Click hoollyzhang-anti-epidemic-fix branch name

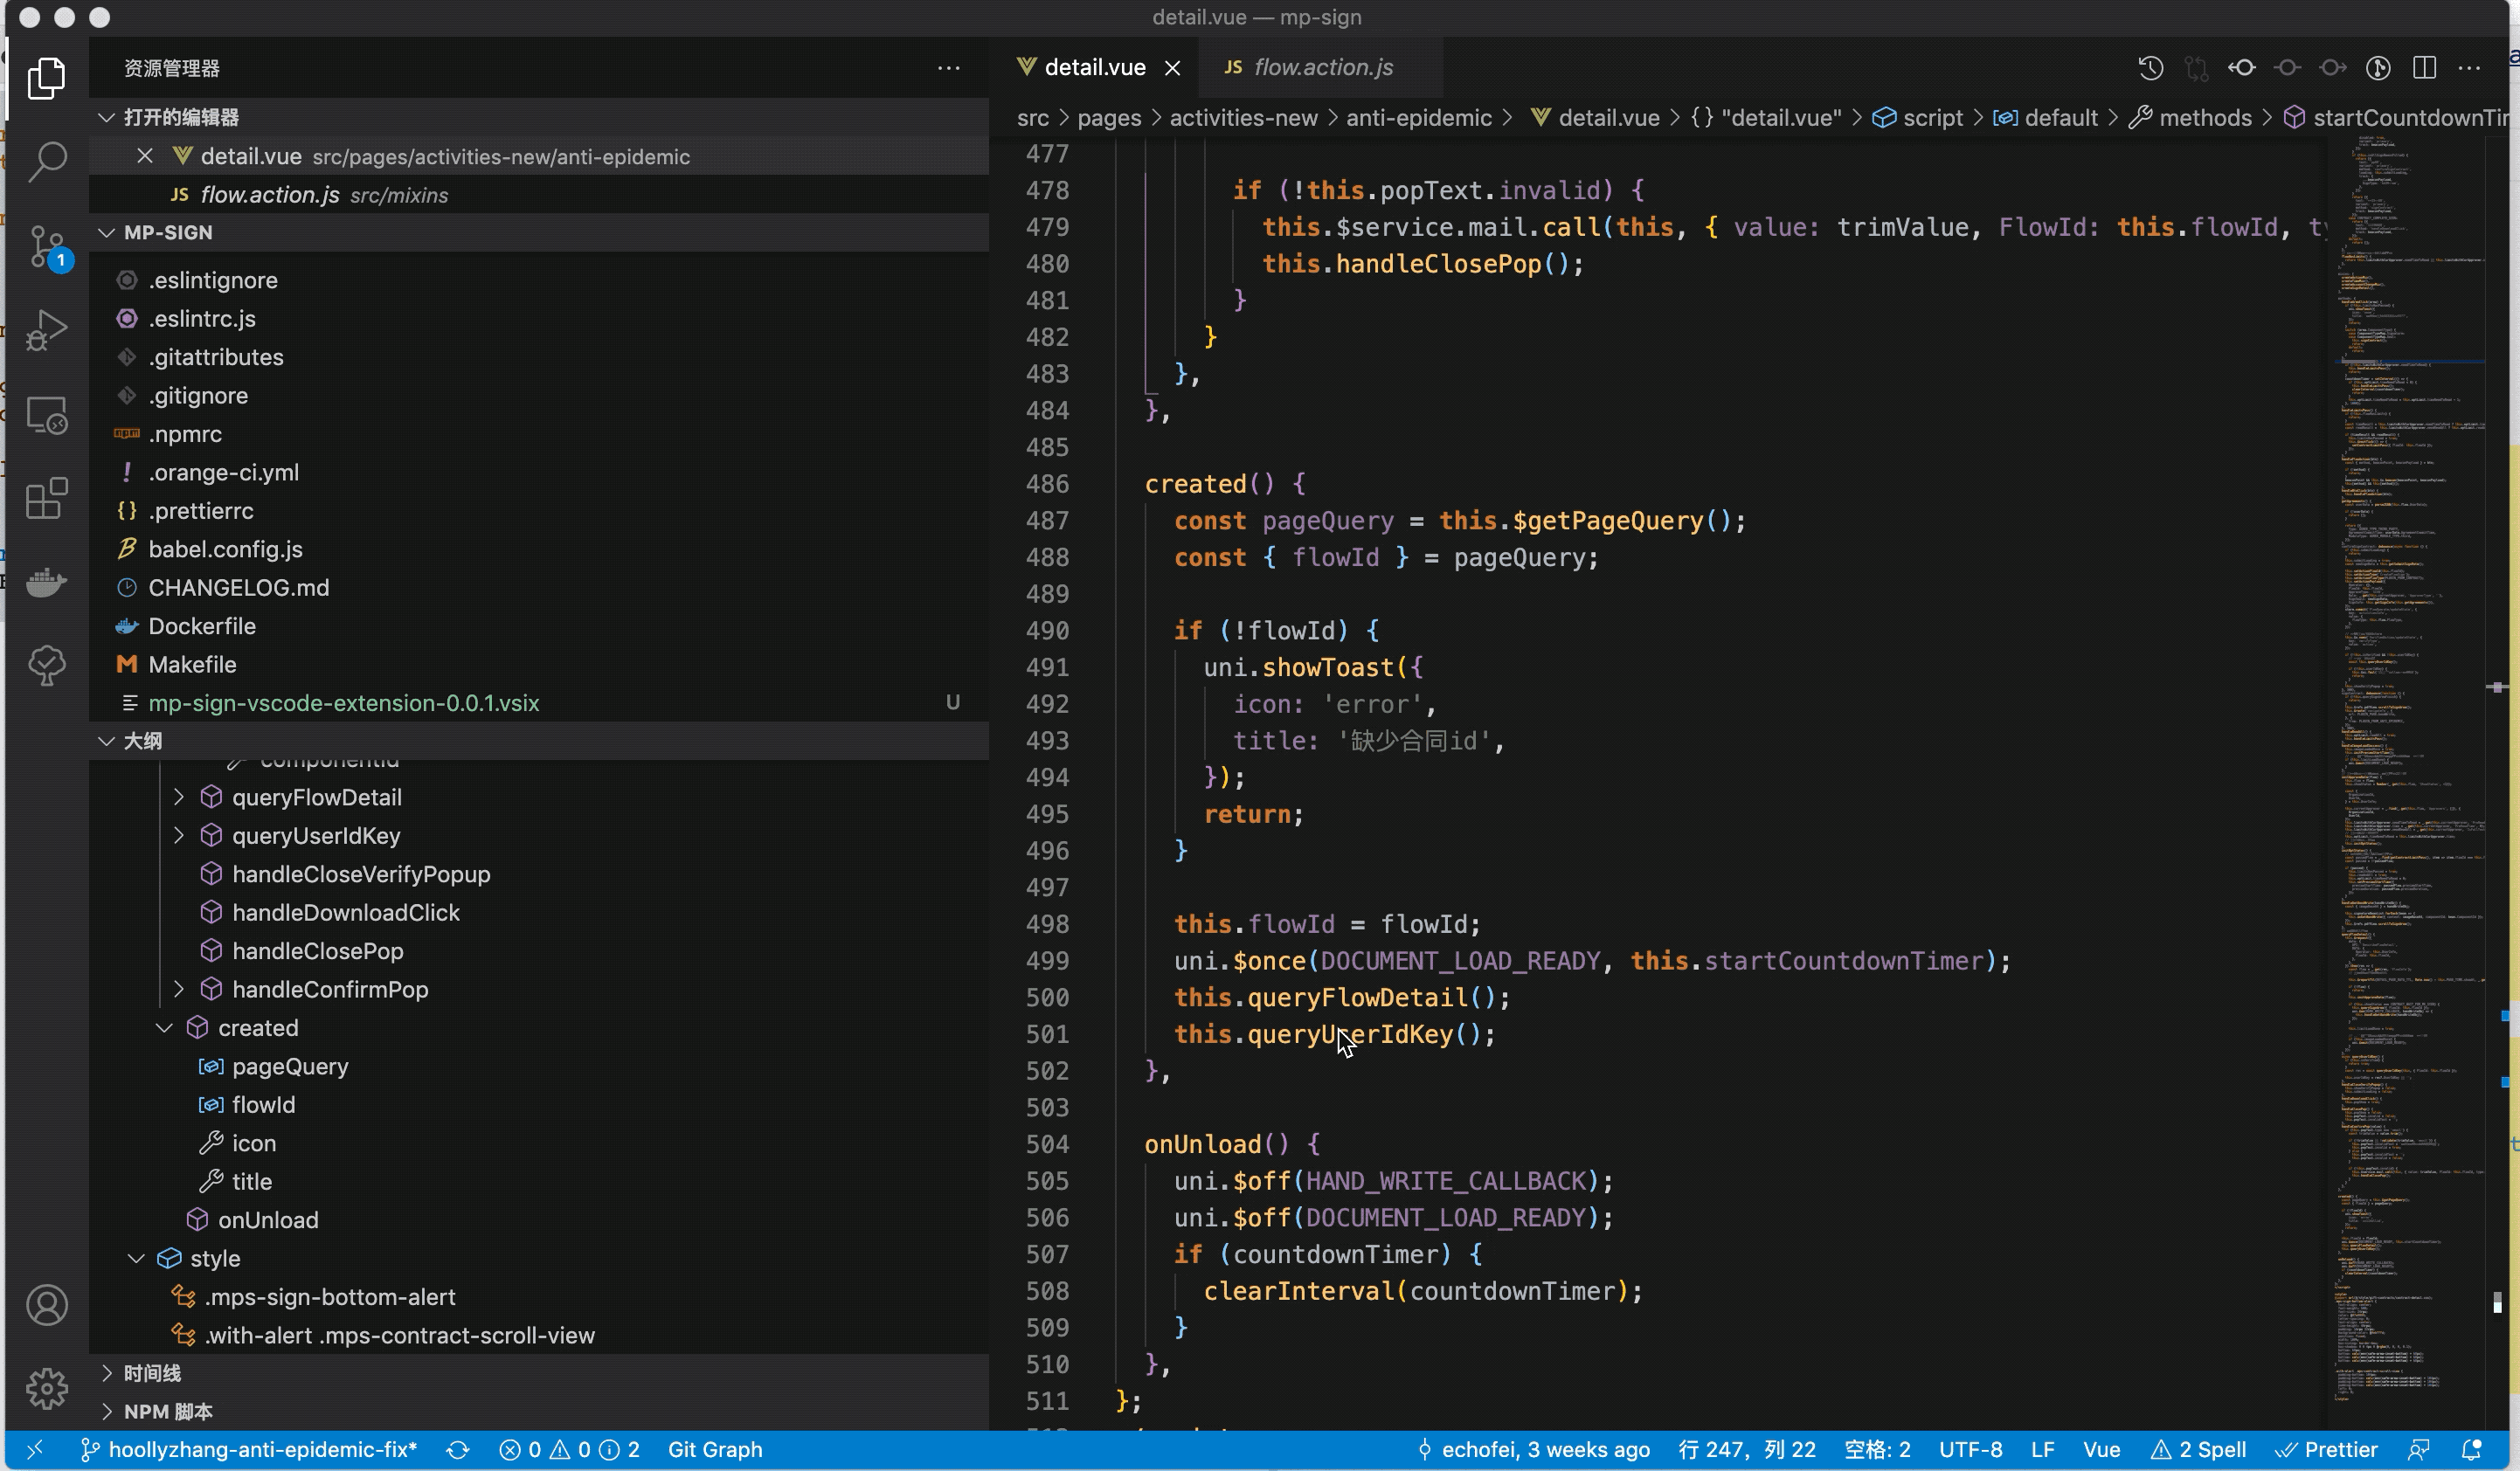tap(262, 1449)
